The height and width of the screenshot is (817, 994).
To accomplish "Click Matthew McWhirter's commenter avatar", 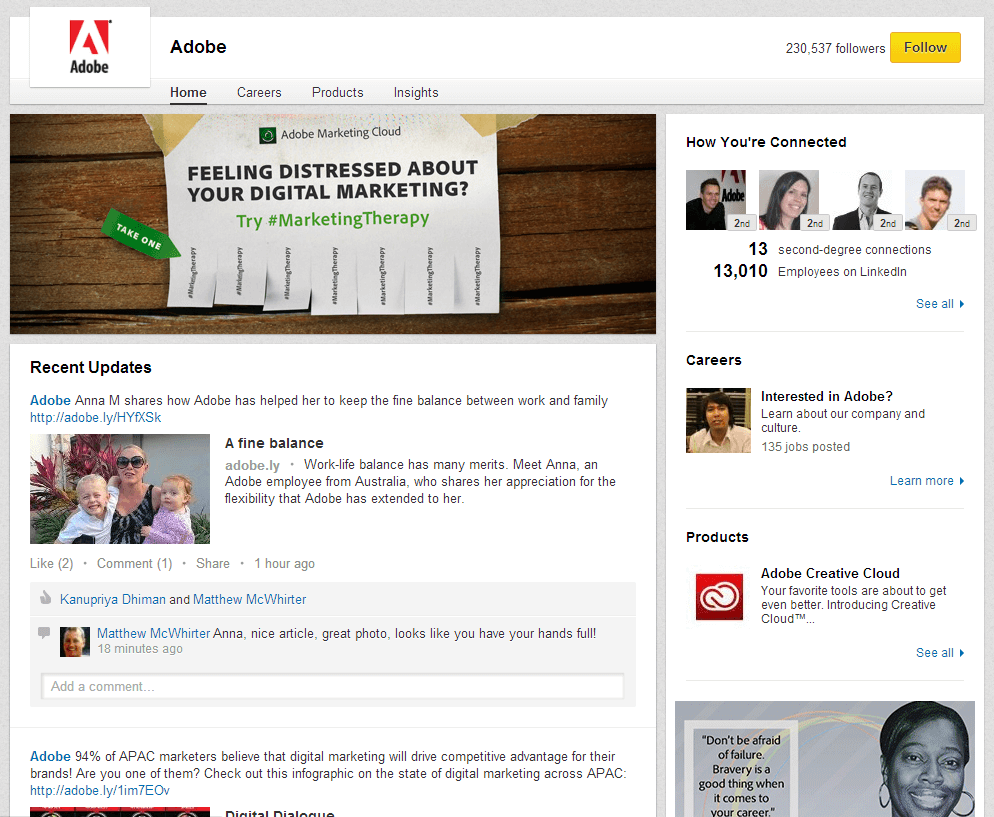I will [75, 641].
